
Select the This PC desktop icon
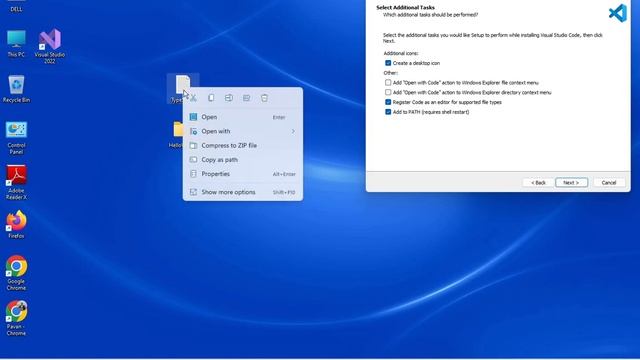tap(16, 43)
